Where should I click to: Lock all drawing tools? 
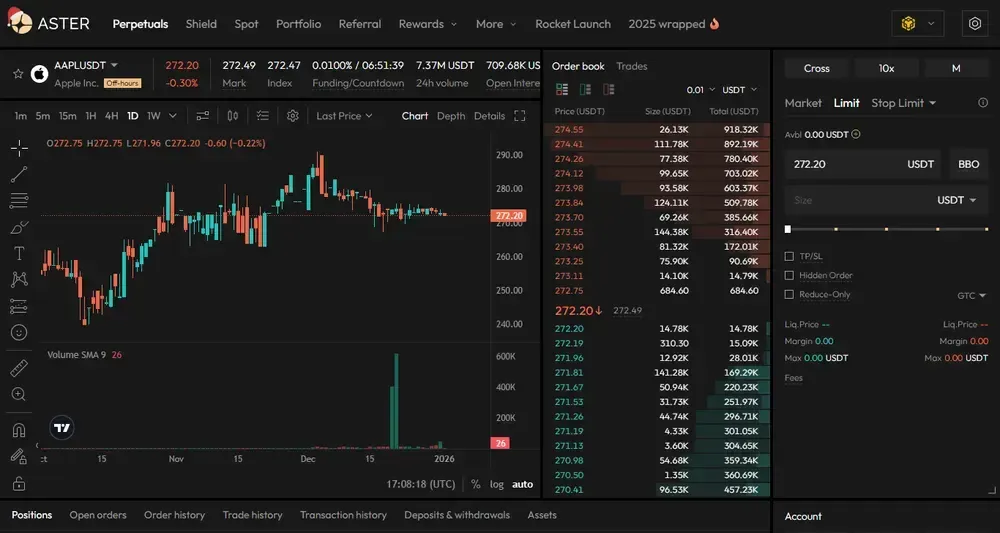coord(19,483)
